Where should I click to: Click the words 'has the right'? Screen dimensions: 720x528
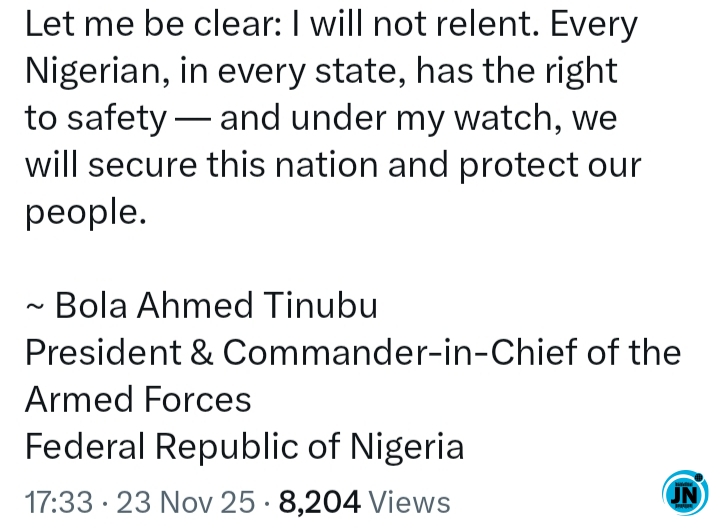[516, 72]
